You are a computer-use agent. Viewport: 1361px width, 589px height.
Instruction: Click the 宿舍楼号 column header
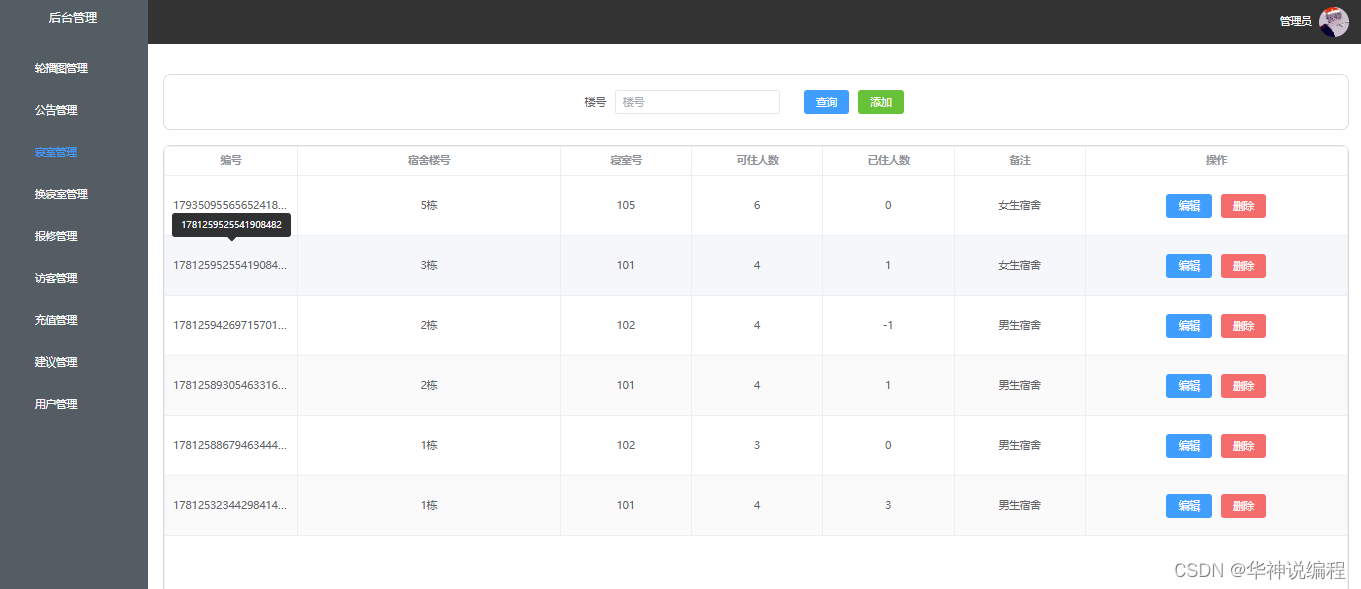point(429,160)
